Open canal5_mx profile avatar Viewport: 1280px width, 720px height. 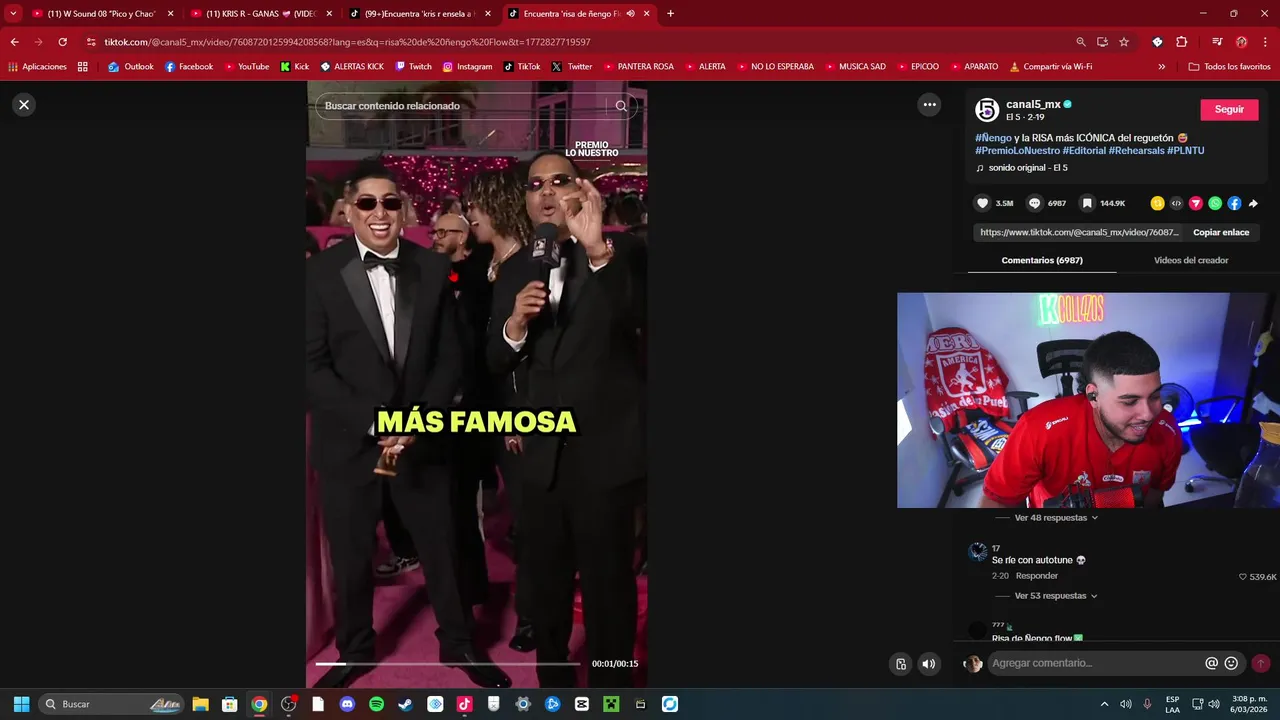coord(987,110)
